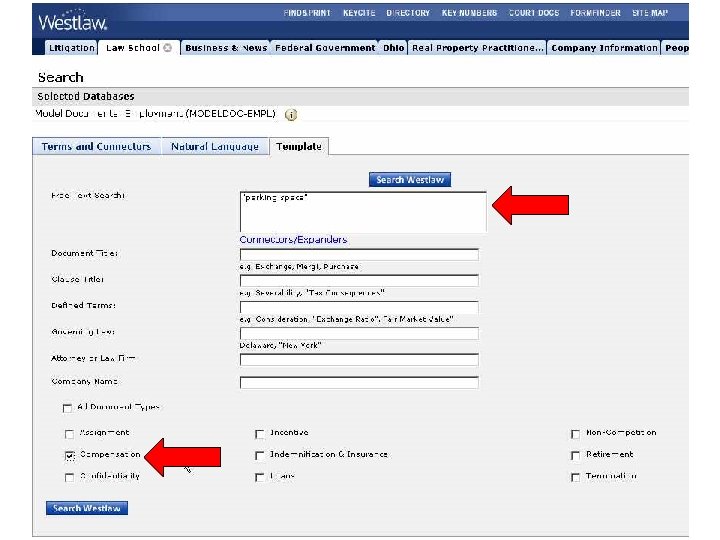Check the Termination checkbox
The height and width of the screenshot is (540, 720).
tap(575, 478)
